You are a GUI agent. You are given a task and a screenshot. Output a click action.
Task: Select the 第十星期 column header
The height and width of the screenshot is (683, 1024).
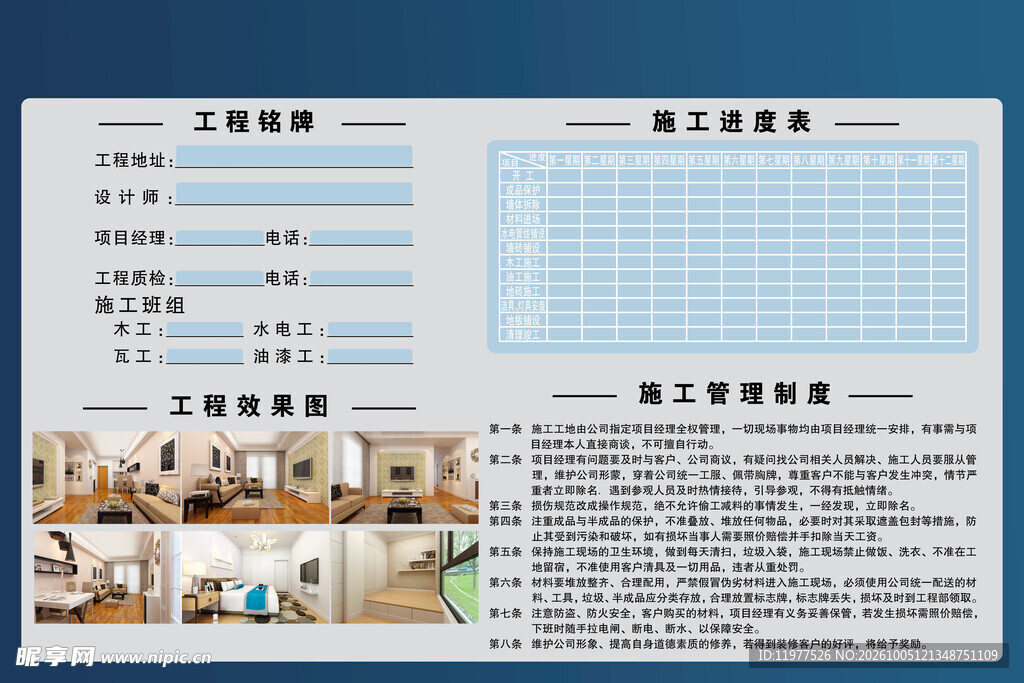(x=879, y=160)
